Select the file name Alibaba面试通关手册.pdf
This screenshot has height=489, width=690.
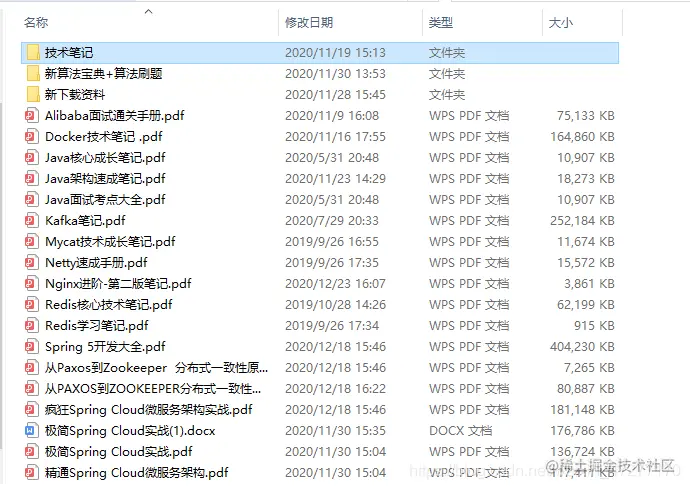click(x=114, y=116)
